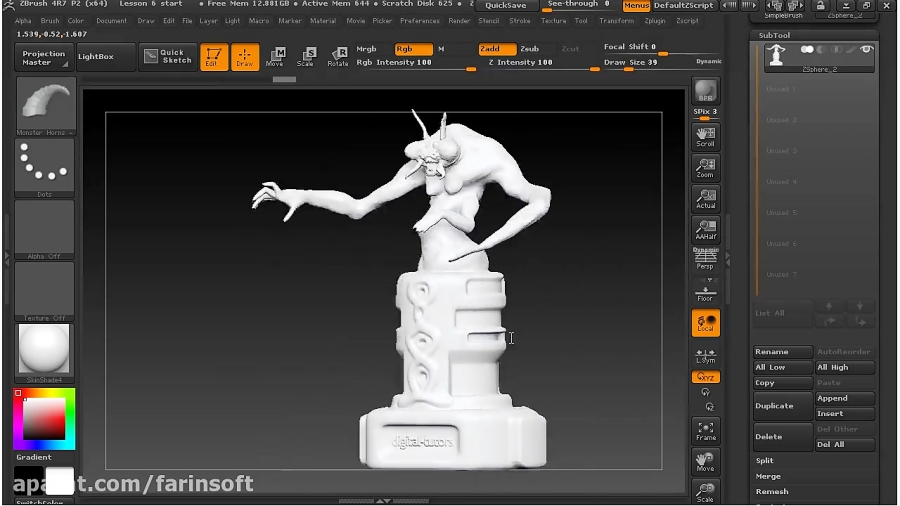The image size is (900, 506).
Task: Open the Preferences menu
Action: click(x=420, y=21)
